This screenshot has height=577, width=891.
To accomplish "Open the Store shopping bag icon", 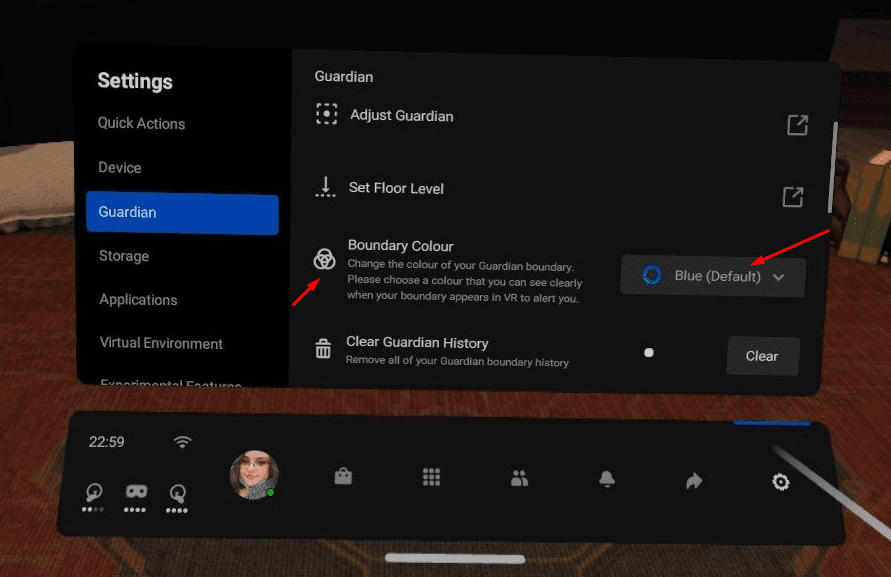I will (343, 476).
